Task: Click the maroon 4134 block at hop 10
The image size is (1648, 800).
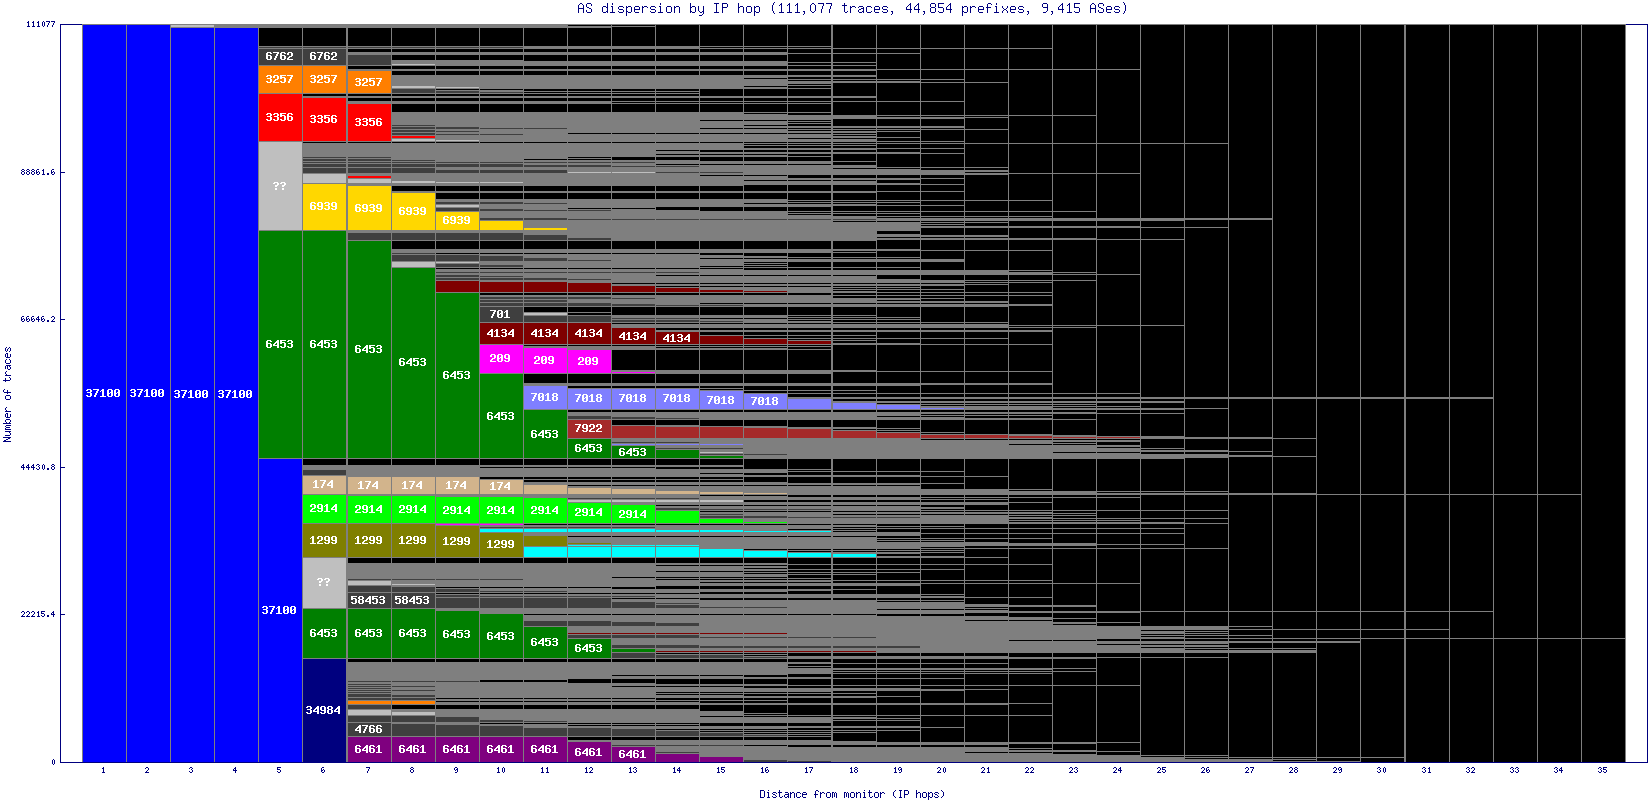Action: click(x=500, y=334)
